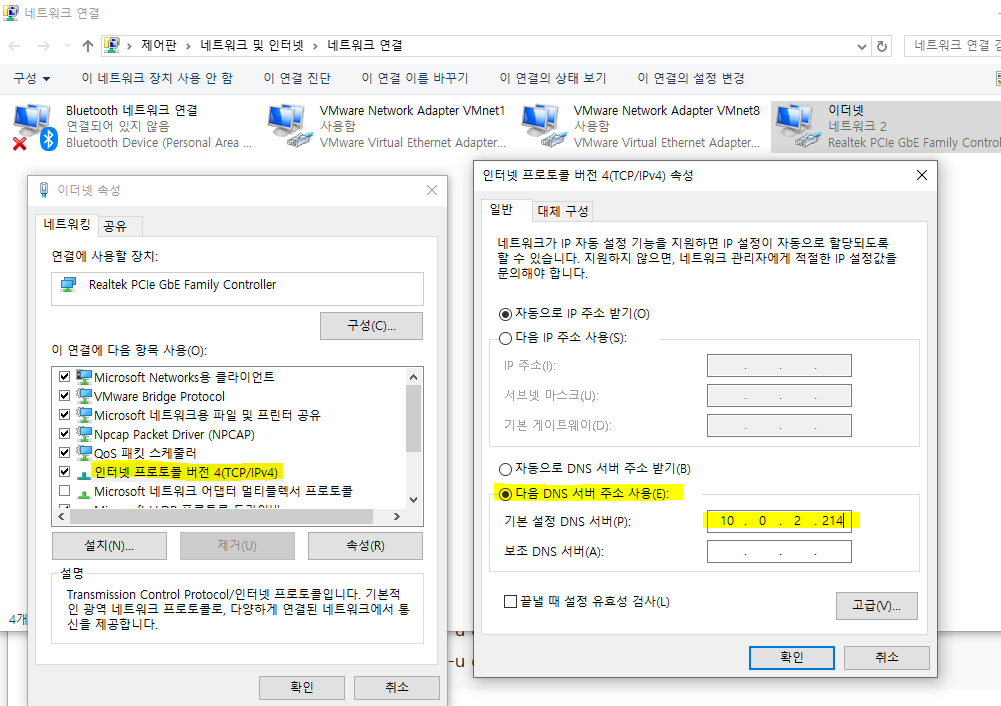The image size is (1001, 706).
Task: Click the VMware Bridge Protocol item icon
Action: click(84, 396)
